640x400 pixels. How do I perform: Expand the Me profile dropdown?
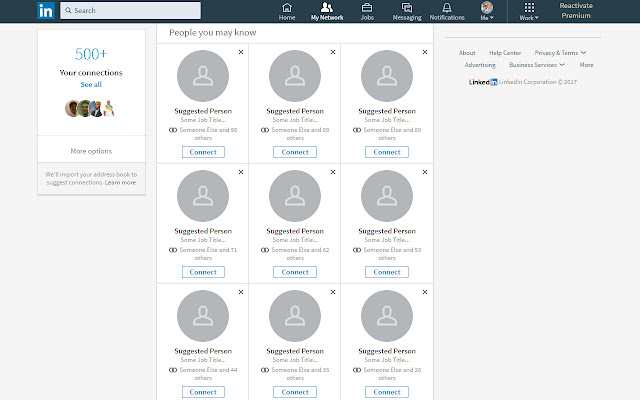(x=487, y=11)
